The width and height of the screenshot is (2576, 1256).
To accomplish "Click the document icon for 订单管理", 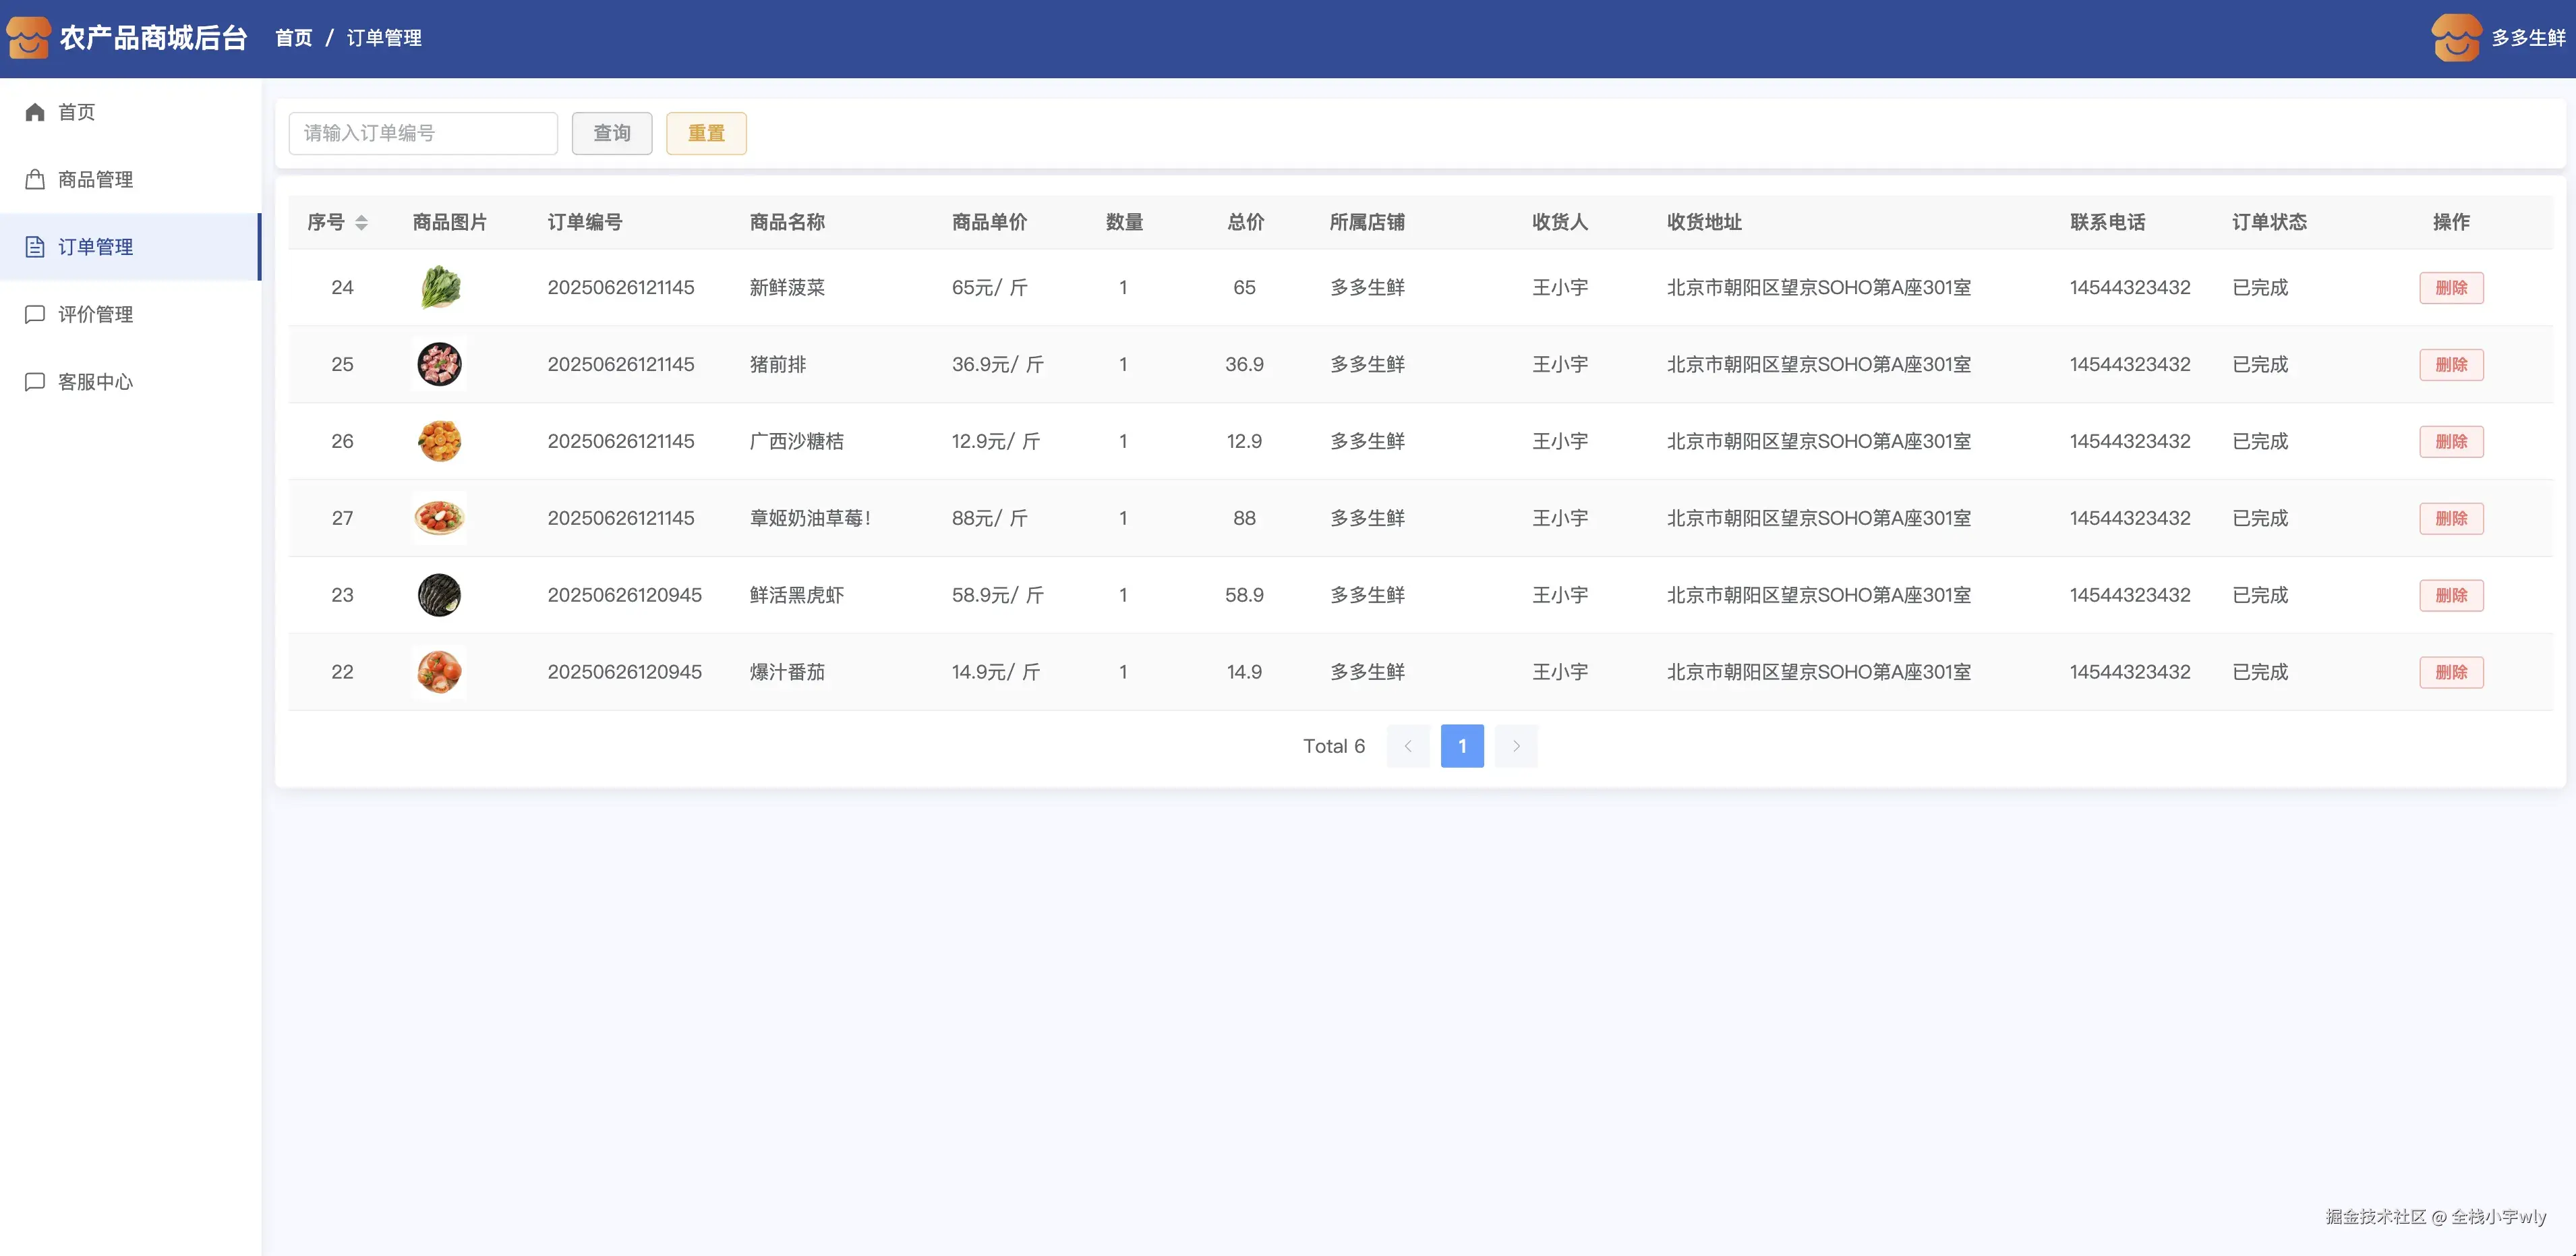I will click(x=35, y=247).
